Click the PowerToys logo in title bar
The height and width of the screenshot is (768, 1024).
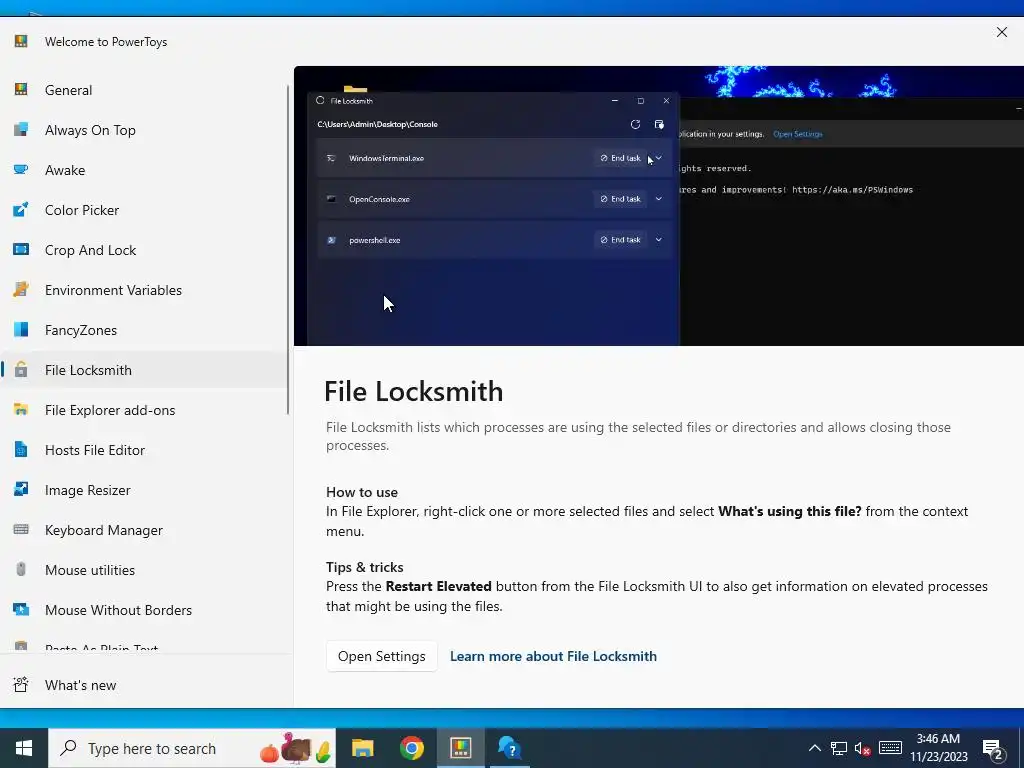[21, 41]
